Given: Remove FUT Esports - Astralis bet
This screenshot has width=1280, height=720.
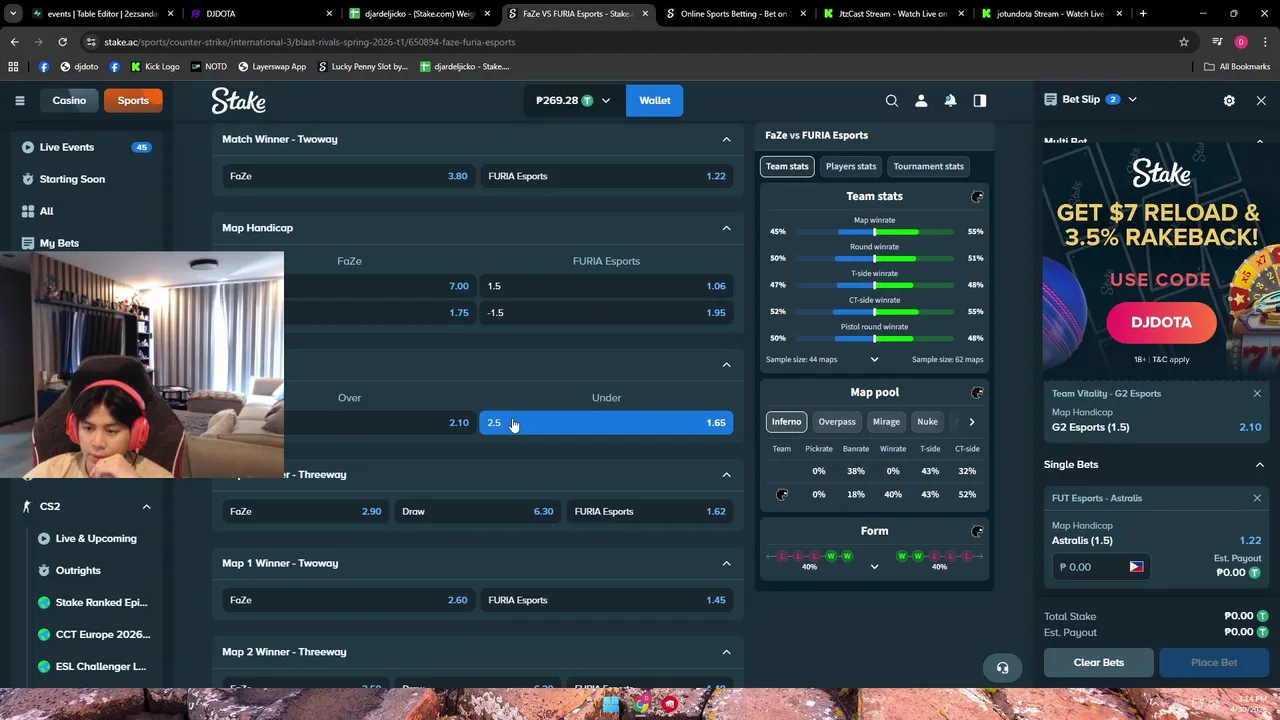Looking at the screenshot, I should click(x=1257, y=498).
